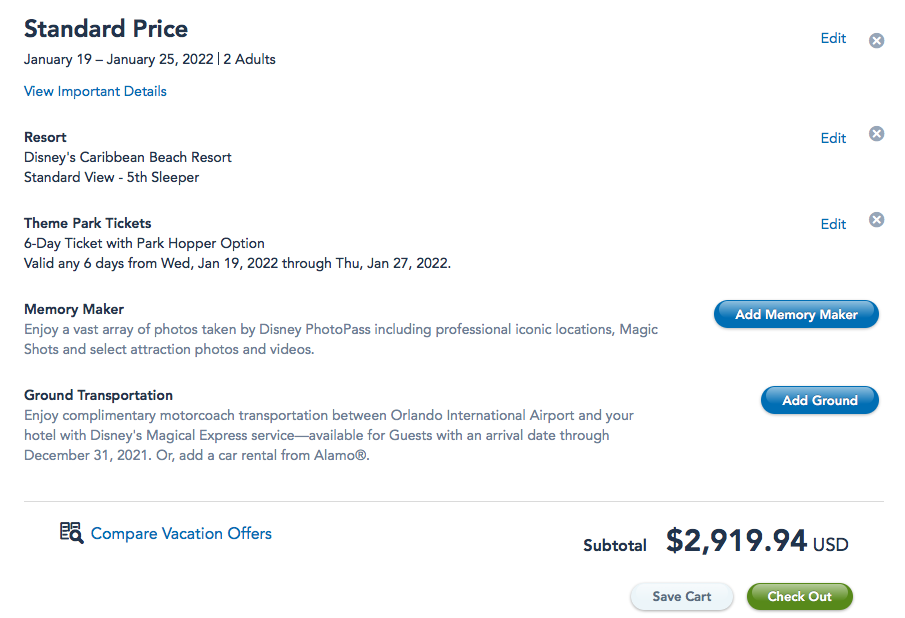Open View Important Details link
905x618 pixels.
95,92
